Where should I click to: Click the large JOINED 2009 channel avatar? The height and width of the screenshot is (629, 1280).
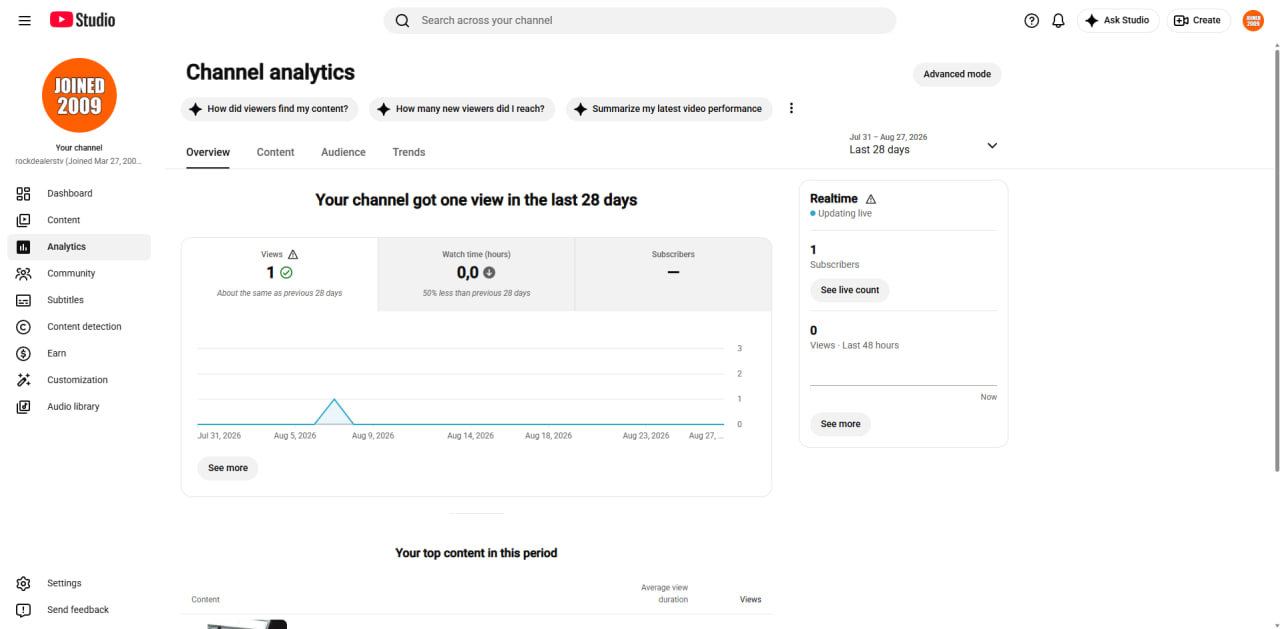(x=79, y=96)
